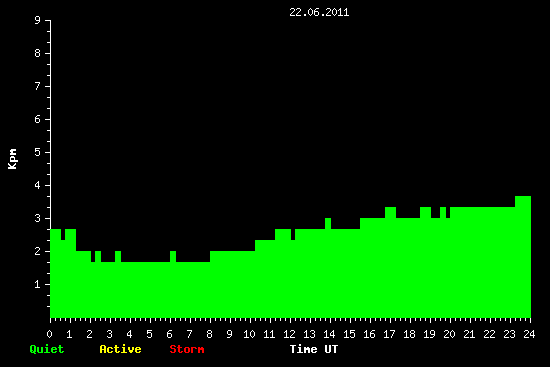Click the Kp value 9 axis label
The image size is (550, 367).
pos(38,20)
